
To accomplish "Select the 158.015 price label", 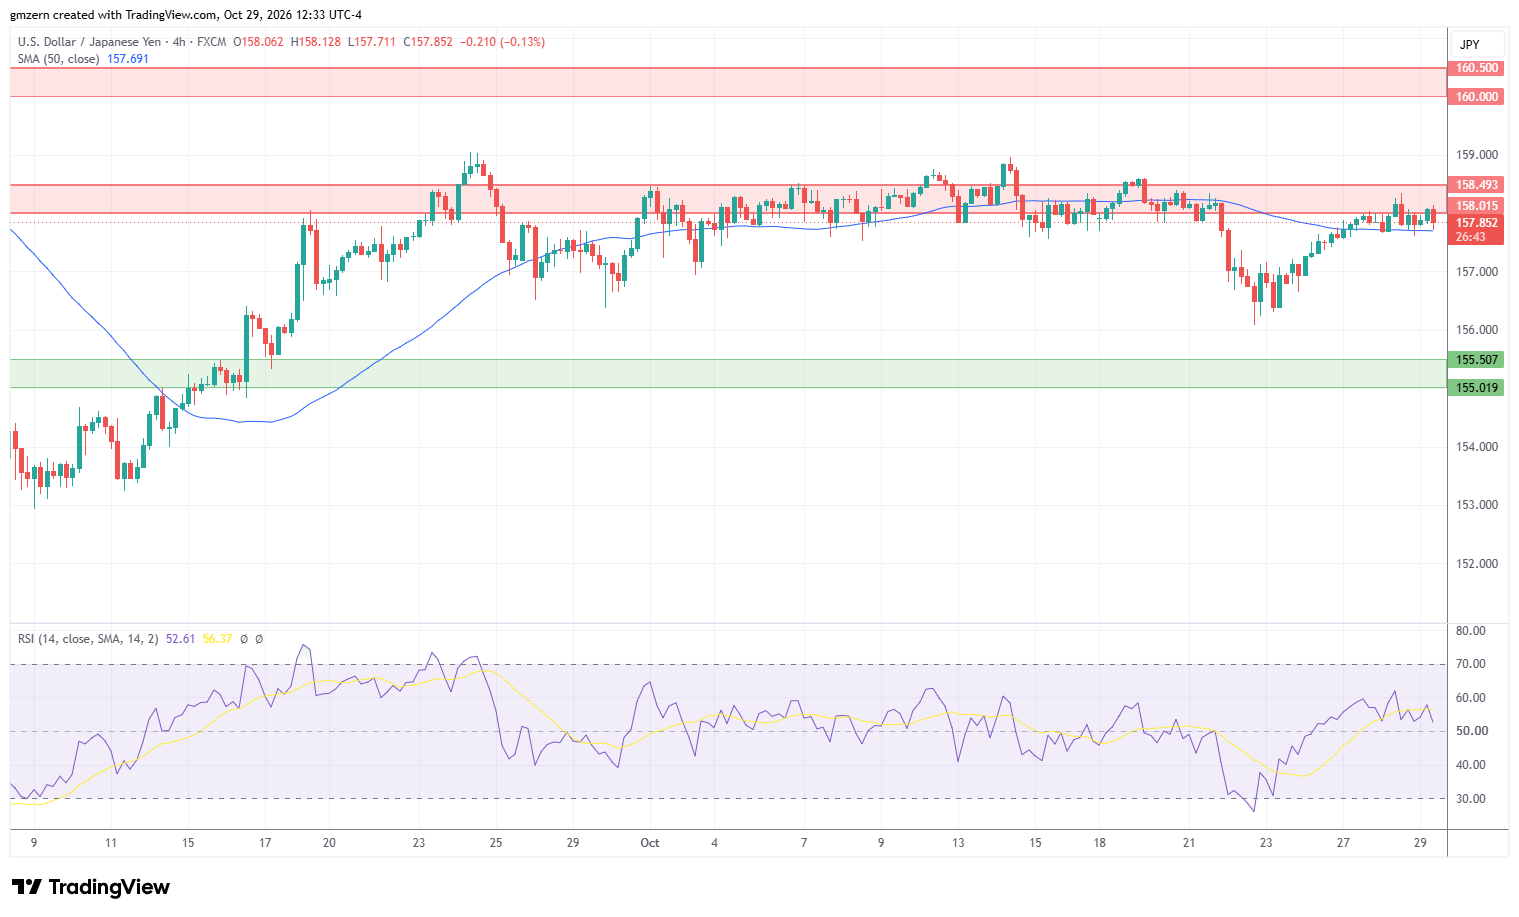I will 1476,206.
